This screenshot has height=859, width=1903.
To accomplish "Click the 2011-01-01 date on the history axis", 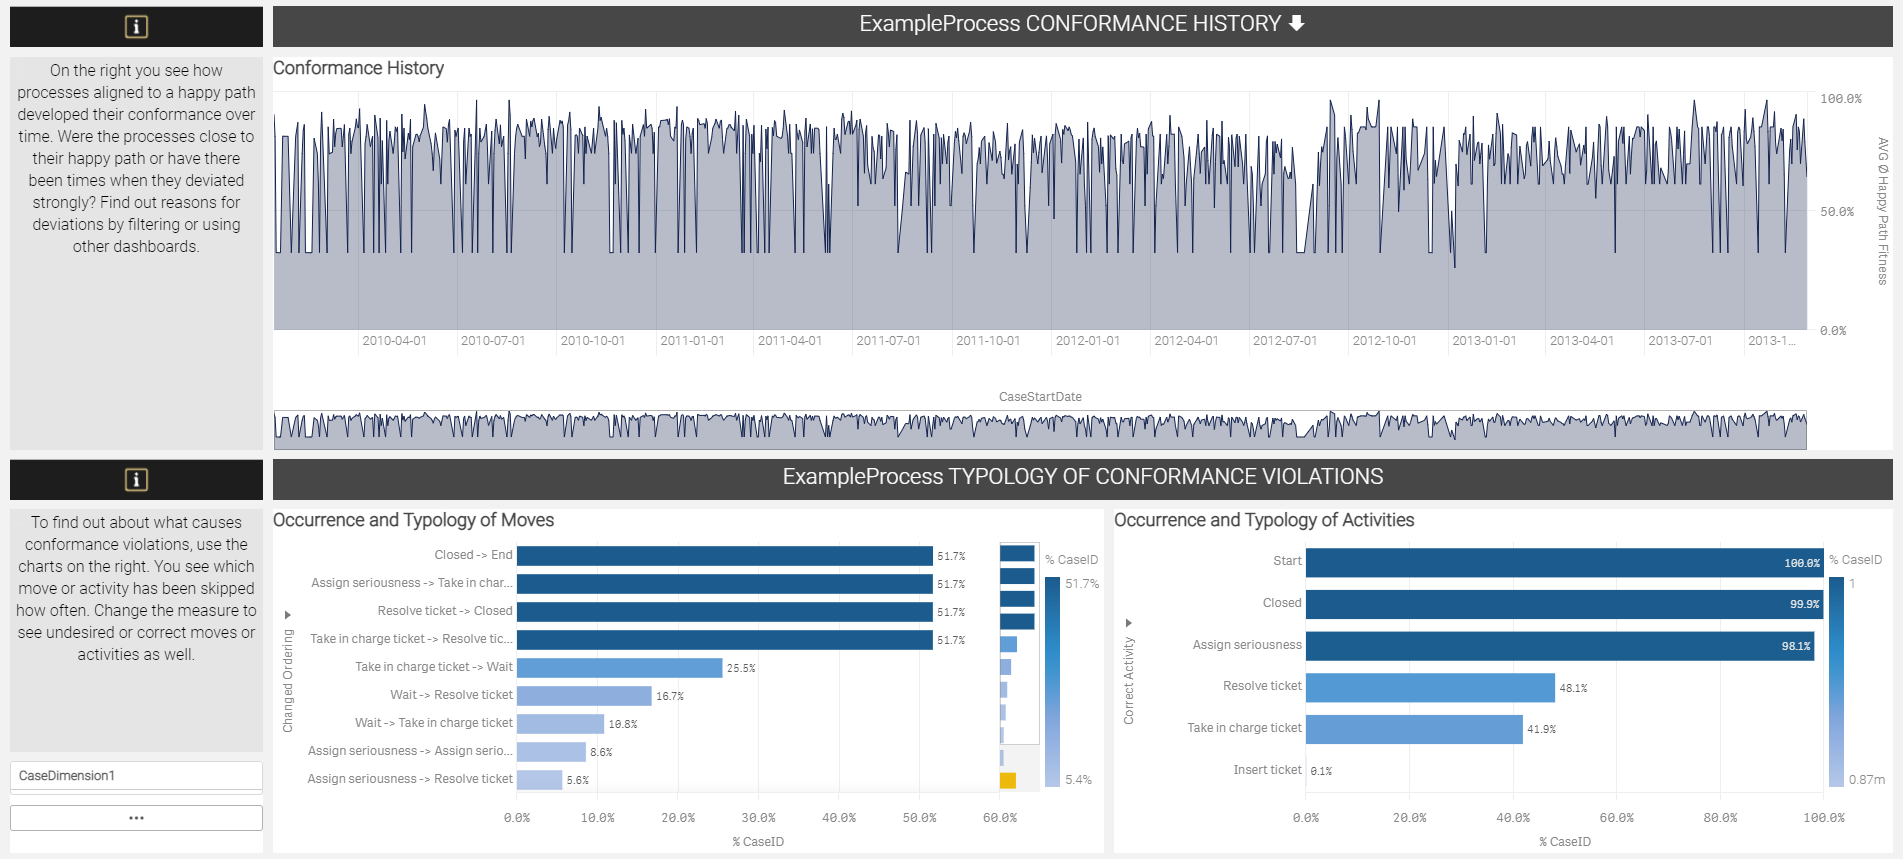I will 692,341.
